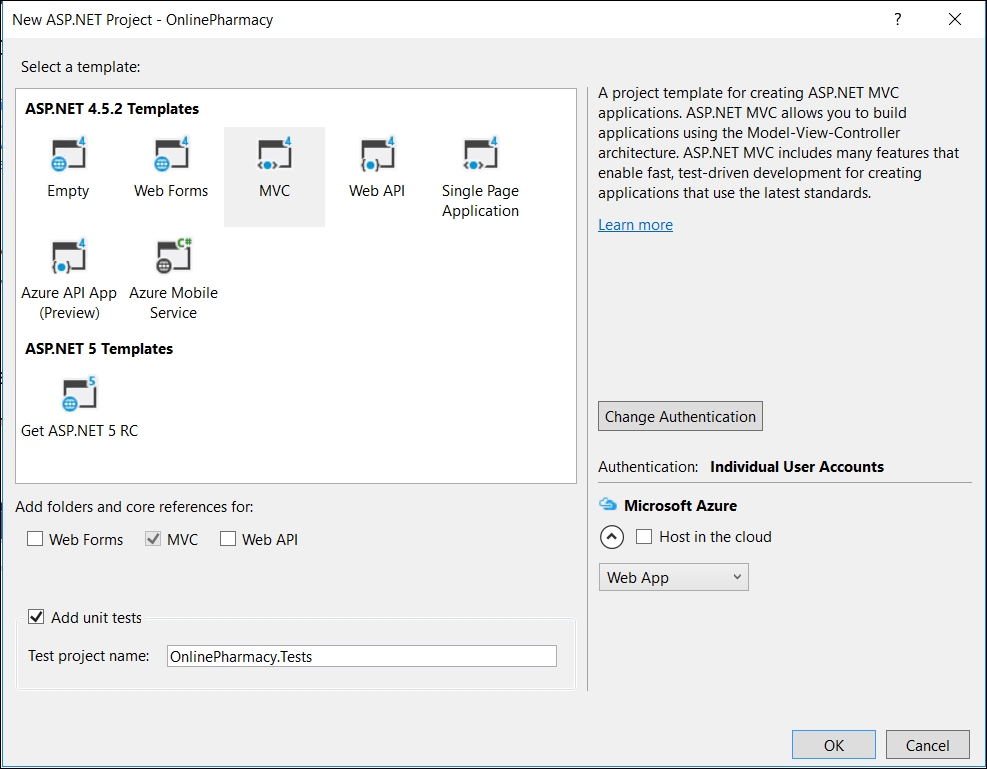Click the Azure API App (Preview) label
Image resolution: width=987 pixels, height=769 pixels.
click(69, 303)
